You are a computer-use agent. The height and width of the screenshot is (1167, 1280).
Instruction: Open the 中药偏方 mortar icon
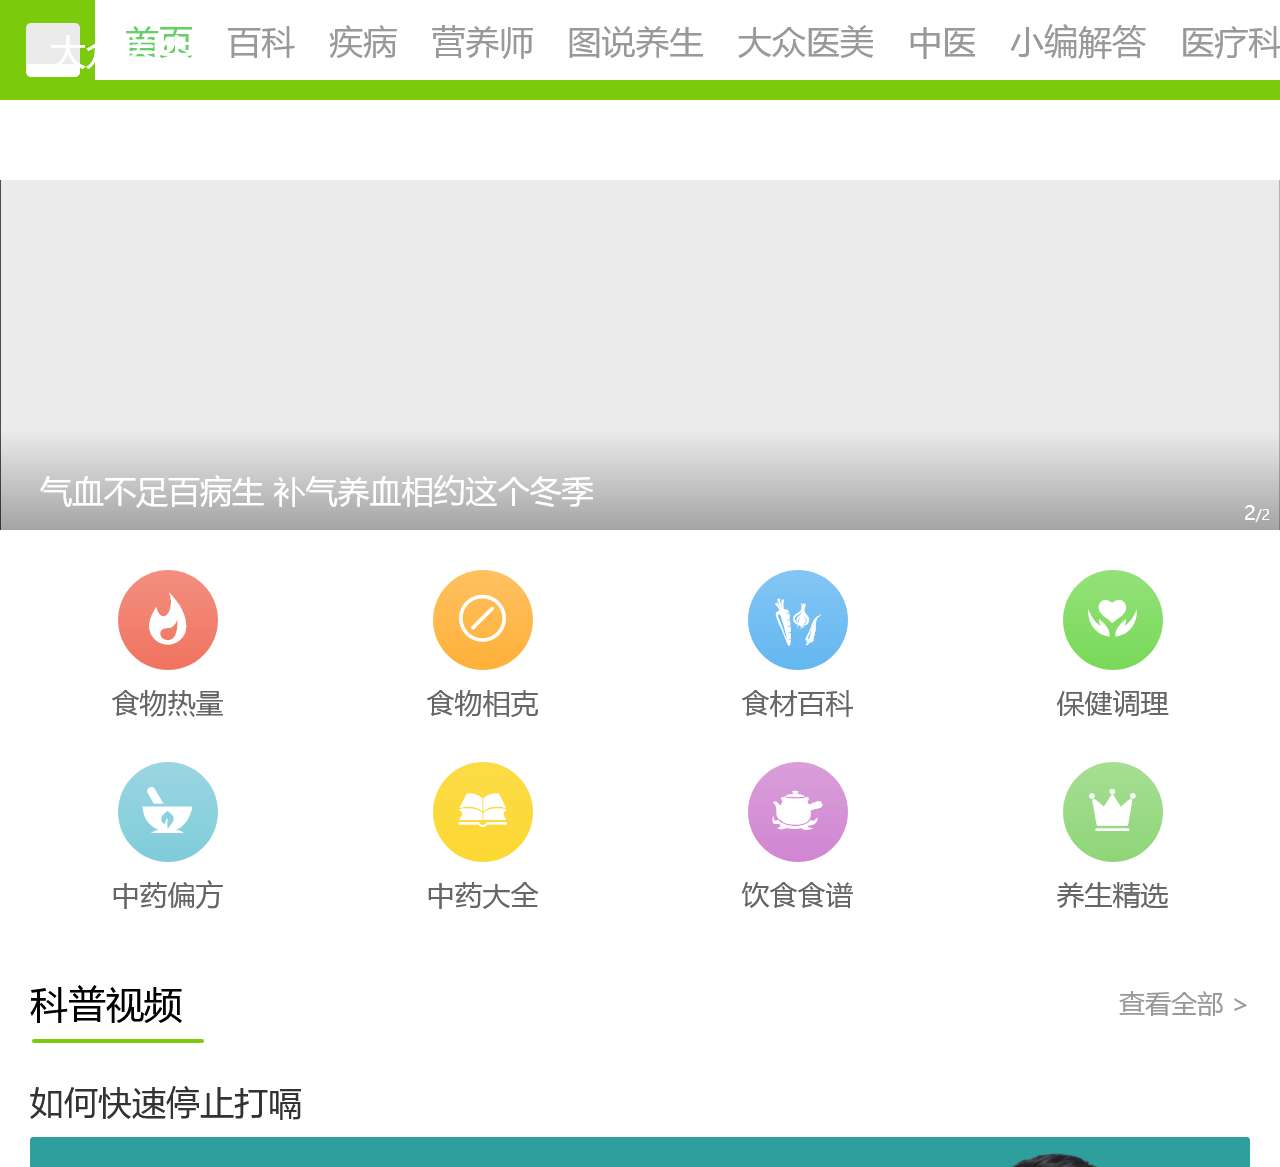point(167,811)
